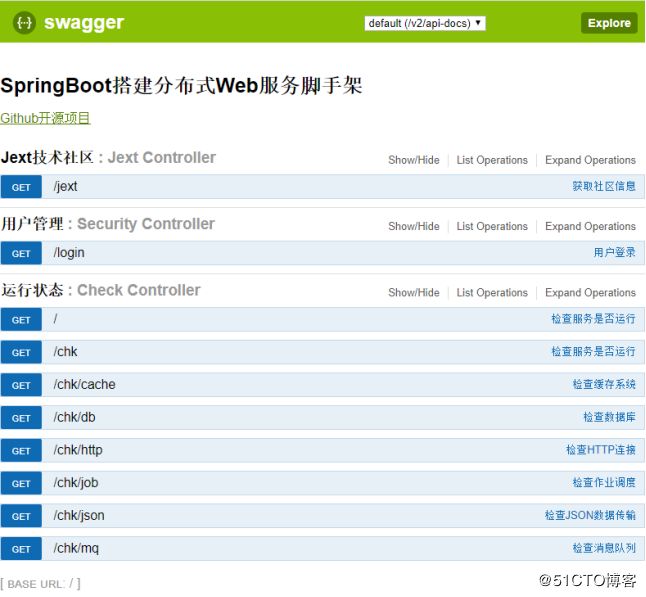Click the GET badge for /chk/cache
Screen dimensions: 646x597
(x=21, y=385)
